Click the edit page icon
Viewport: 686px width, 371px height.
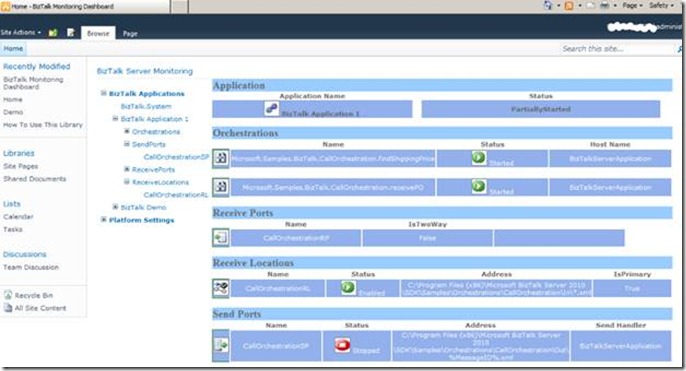pyautogui.click(x=70, y=32)
